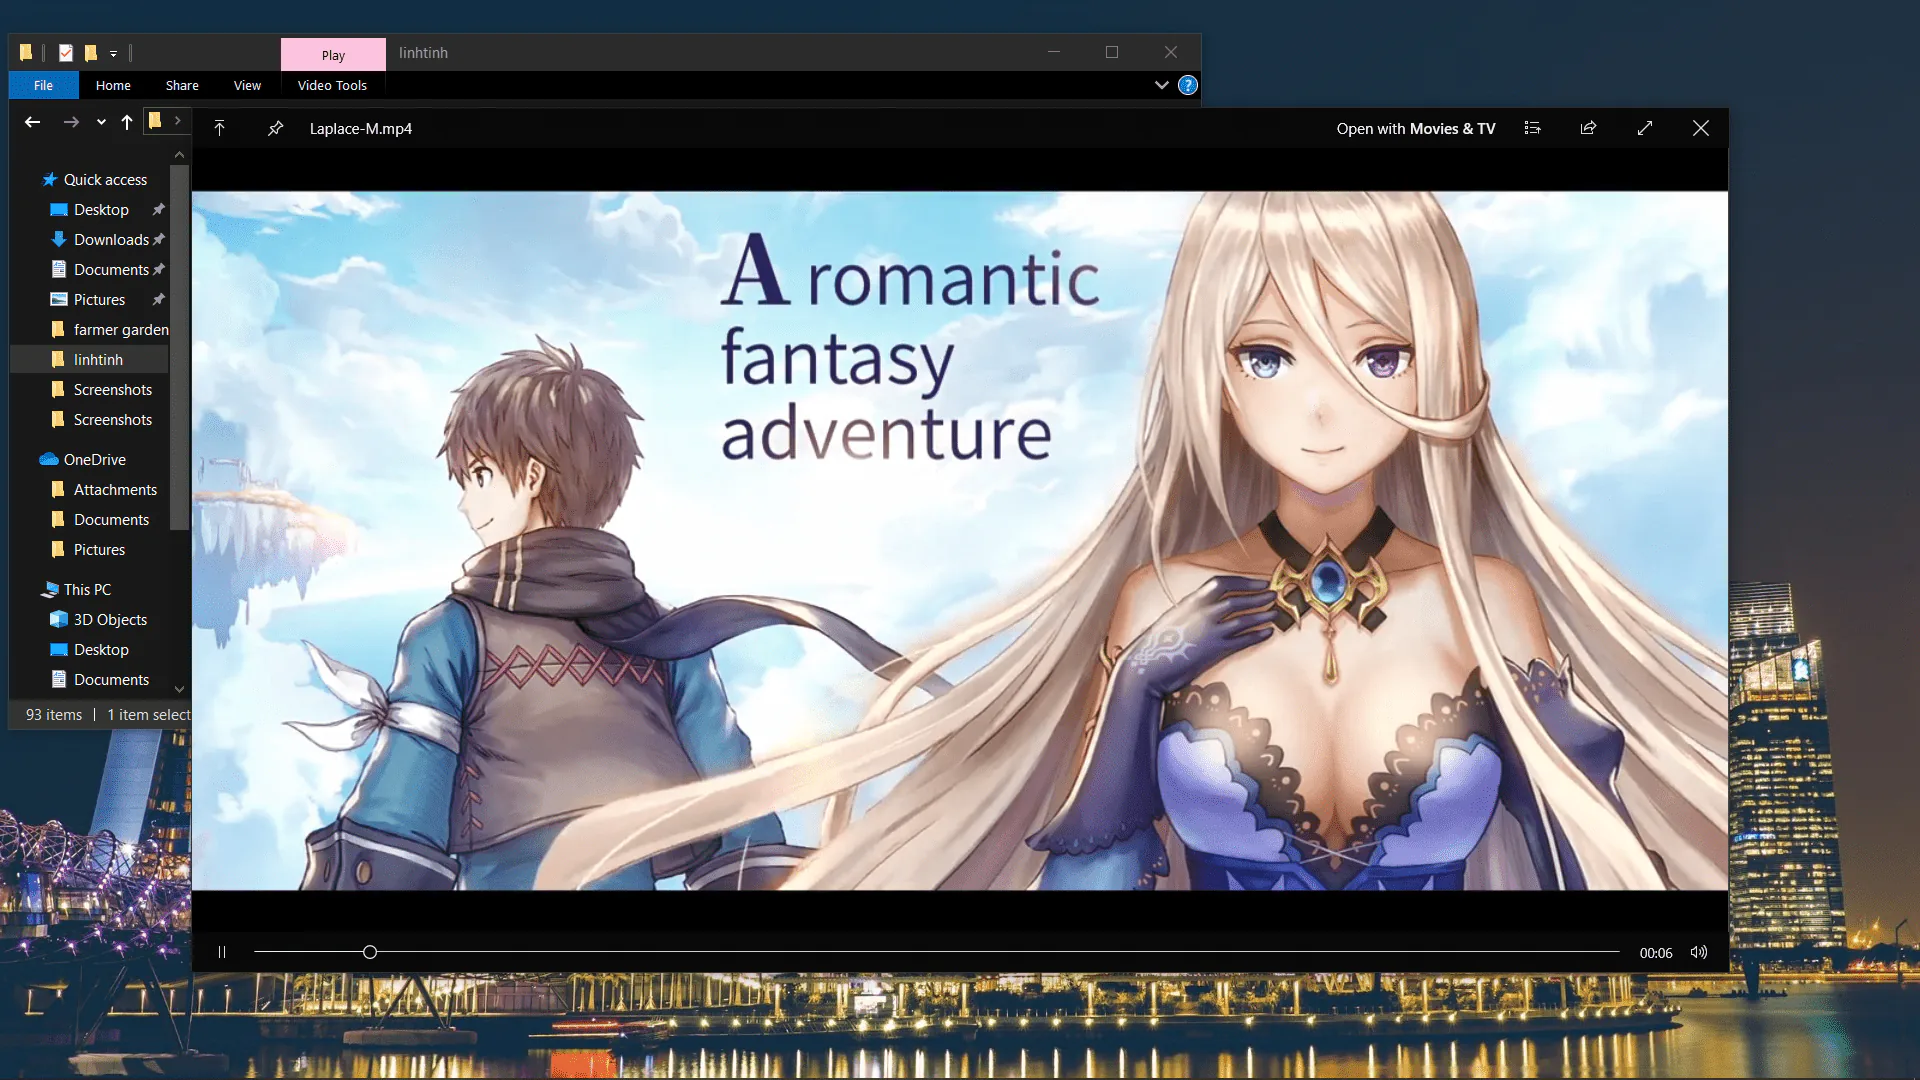Pin the Laplace-M.mp4 preview window

point(275,128)
